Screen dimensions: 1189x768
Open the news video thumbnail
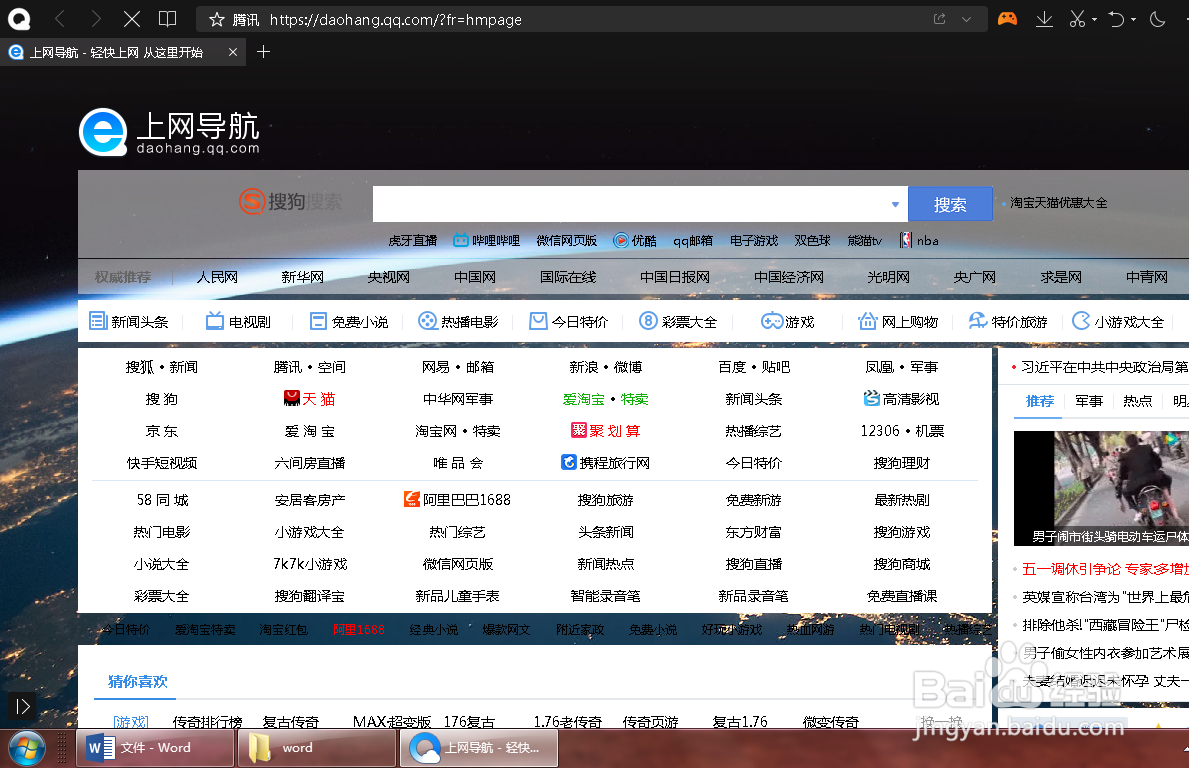click(x=1101, y=488)
